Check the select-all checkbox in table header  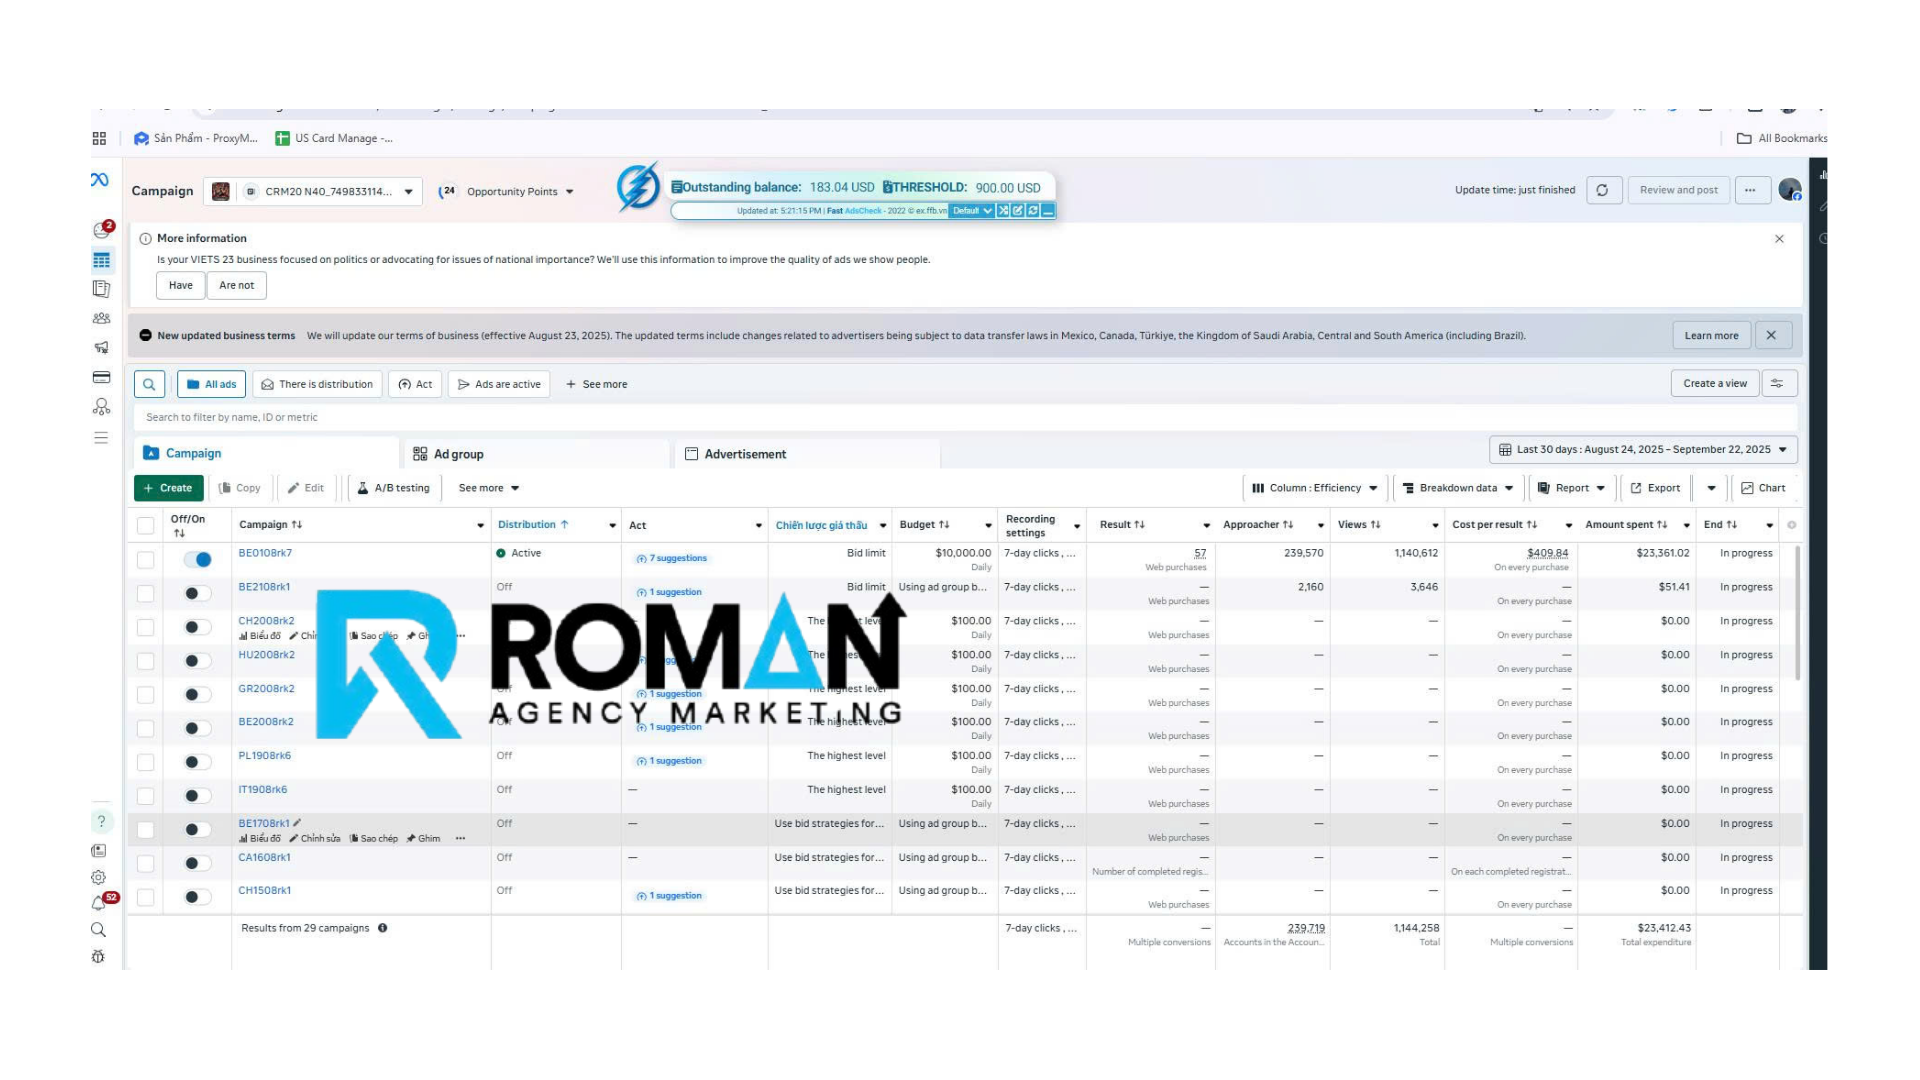(x=146, y=525)
